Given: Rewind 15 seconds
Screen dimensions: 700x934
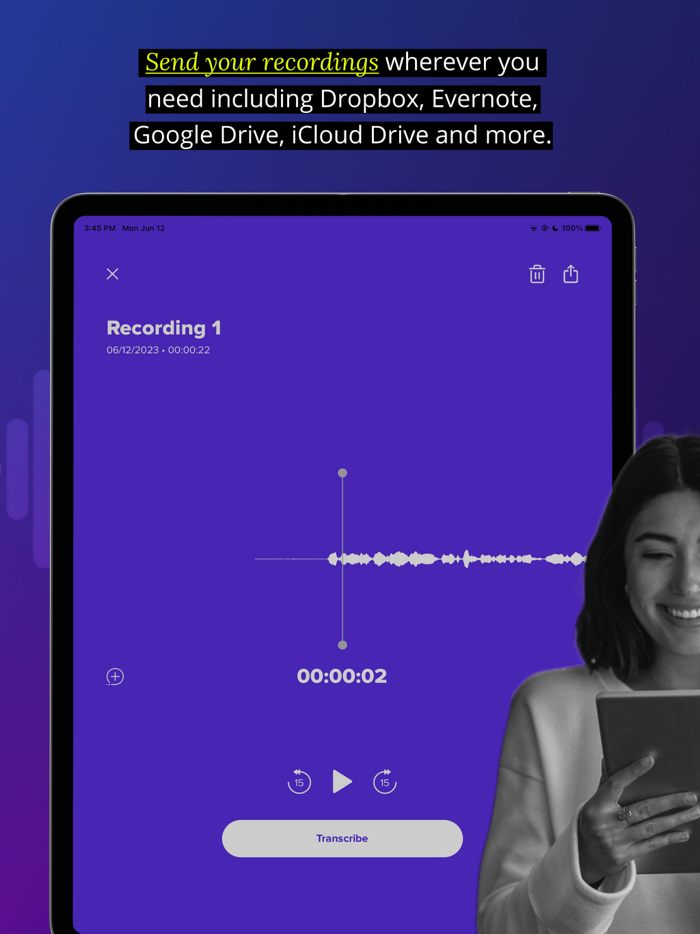Looking at the screenshot, I should click(299, 782).
